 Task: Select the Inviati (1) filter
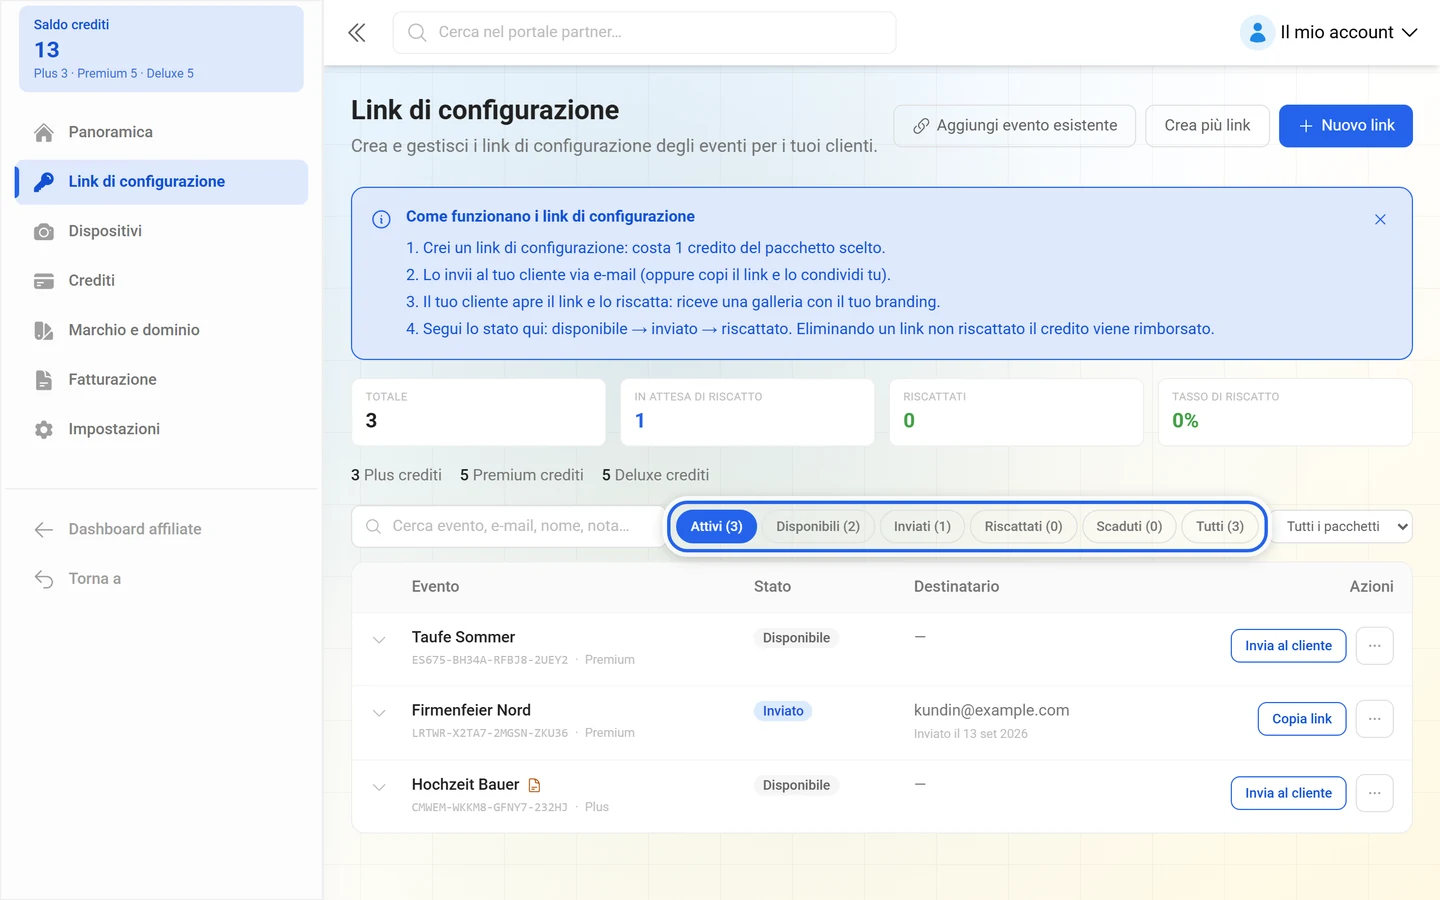[x=922, y=527]
